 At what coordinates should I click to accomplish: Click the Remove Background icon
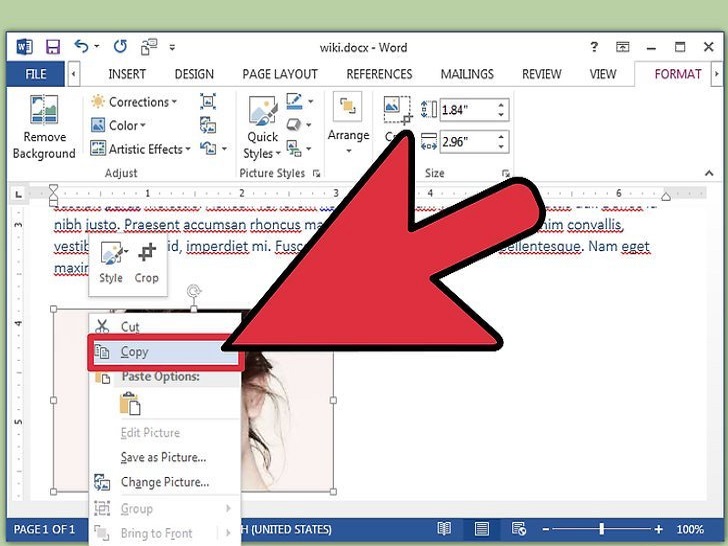pyautogui.click(x=43, y=110)
